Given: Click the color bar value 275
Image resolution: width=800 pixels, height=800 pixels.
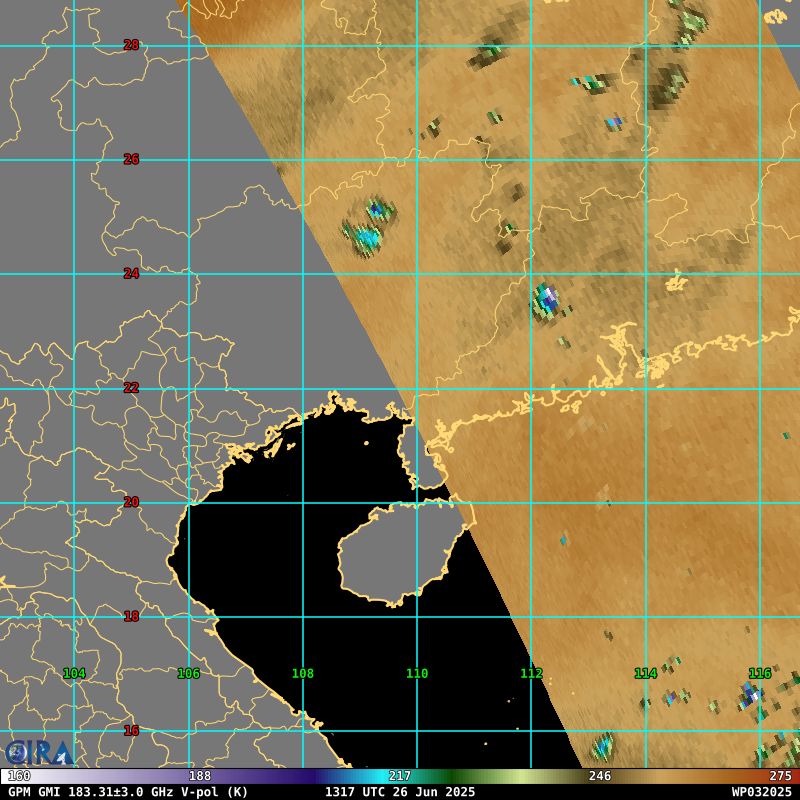Looking at the screenshot, I should 780,776.
